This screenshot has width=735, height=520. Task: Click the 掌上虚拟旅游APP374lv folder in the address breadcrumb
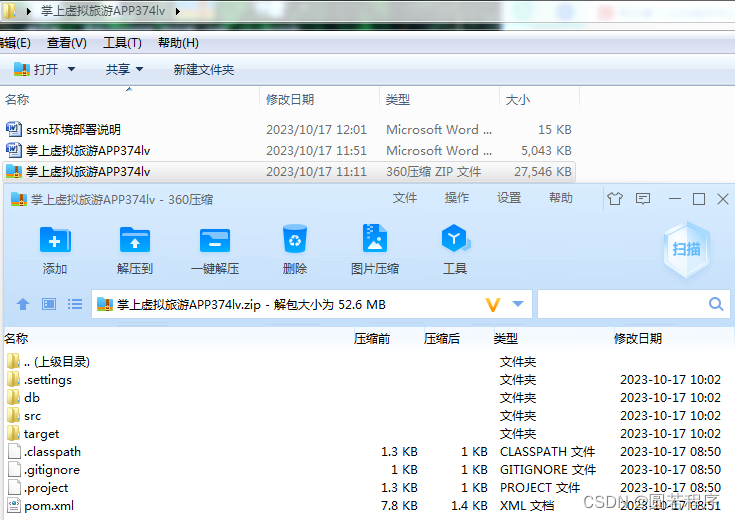(x=103, y=11)
